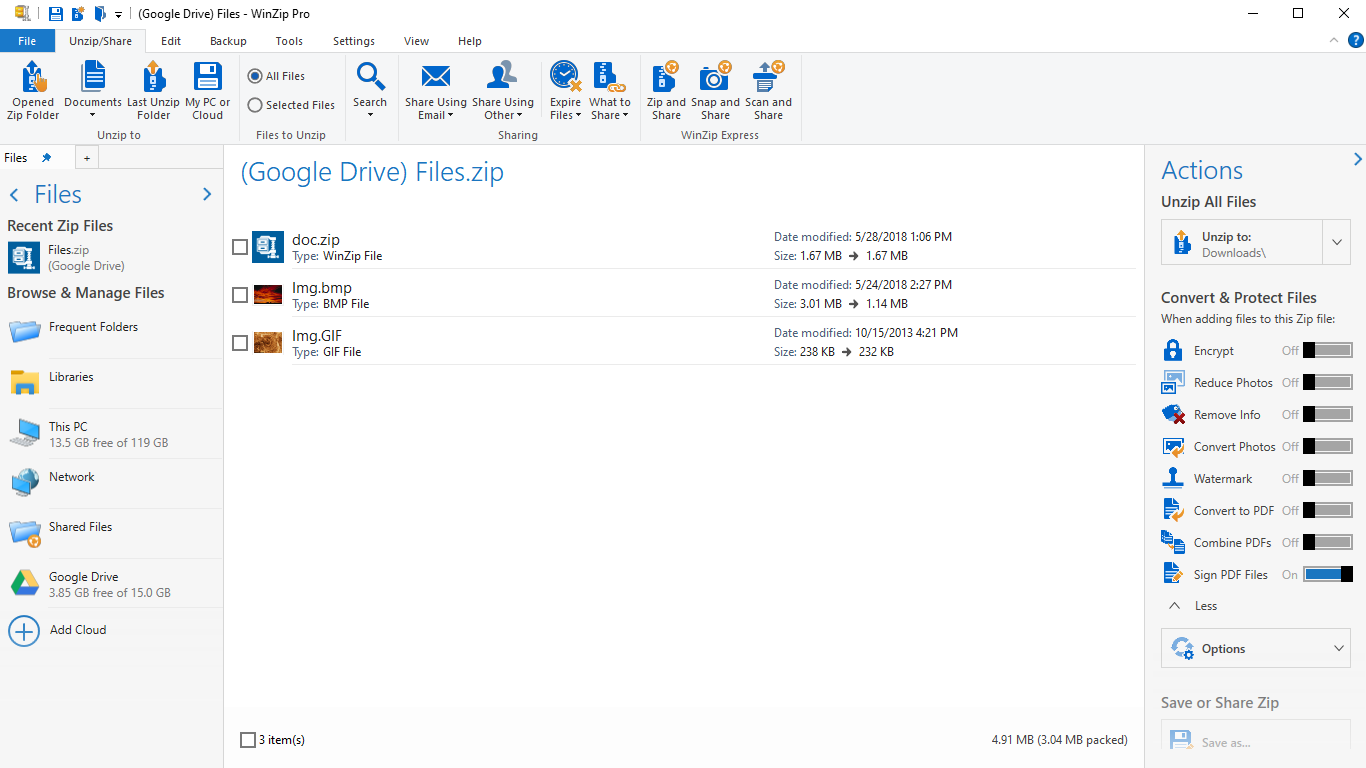Turn on the Encrypt switch

pyautogui.click(x=1328, y=350)
